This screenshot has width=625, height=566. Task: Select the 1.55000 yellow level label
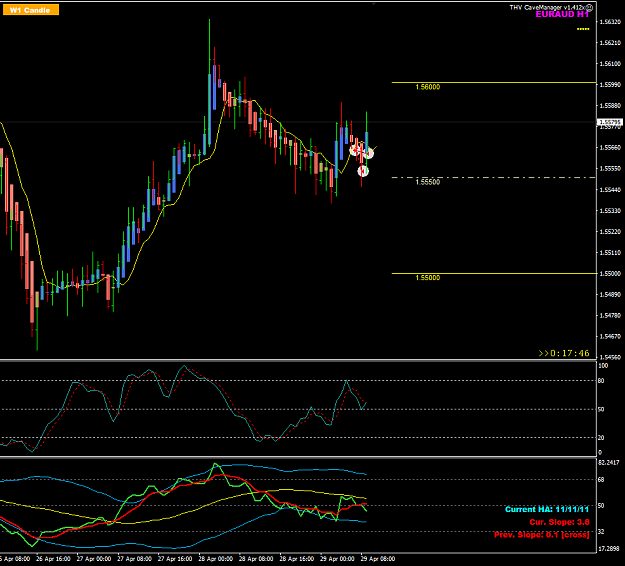428,278
